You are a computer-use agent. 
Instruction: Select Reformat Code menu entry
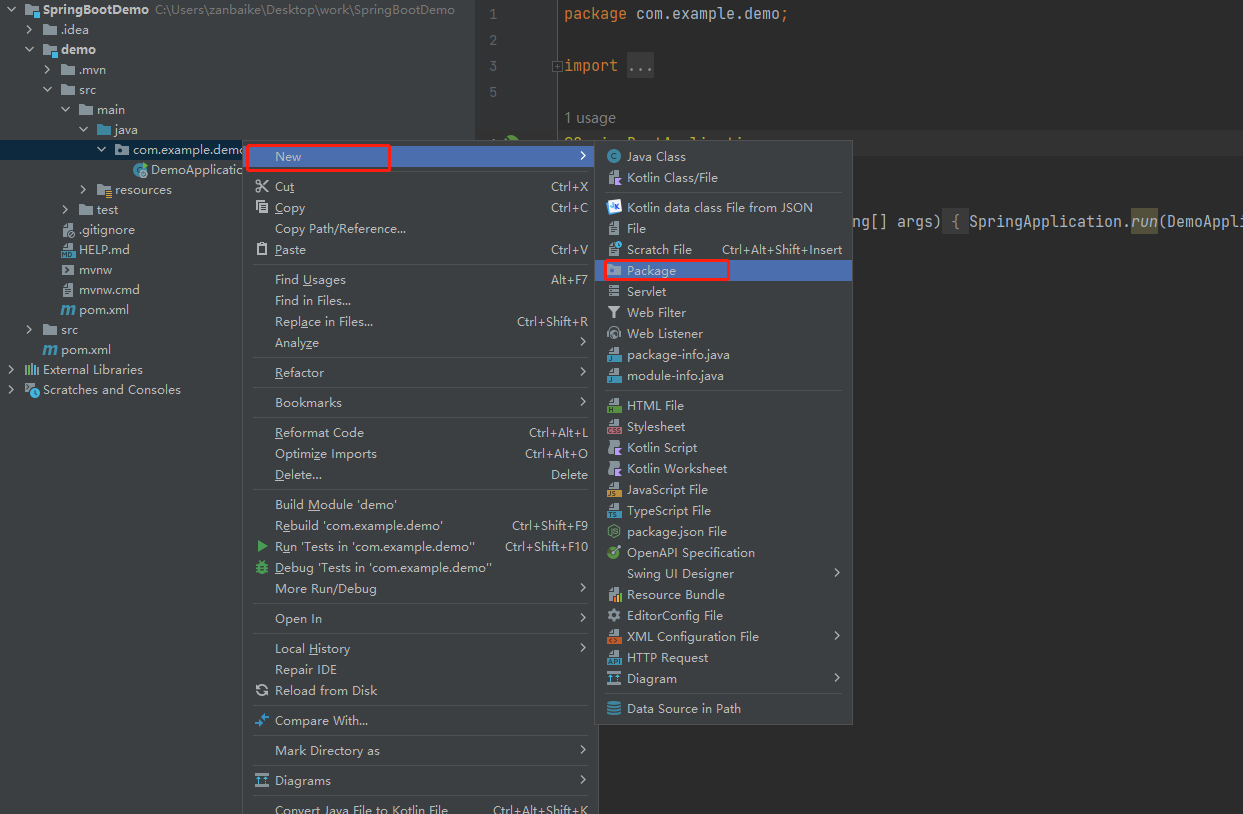(319, 433)
